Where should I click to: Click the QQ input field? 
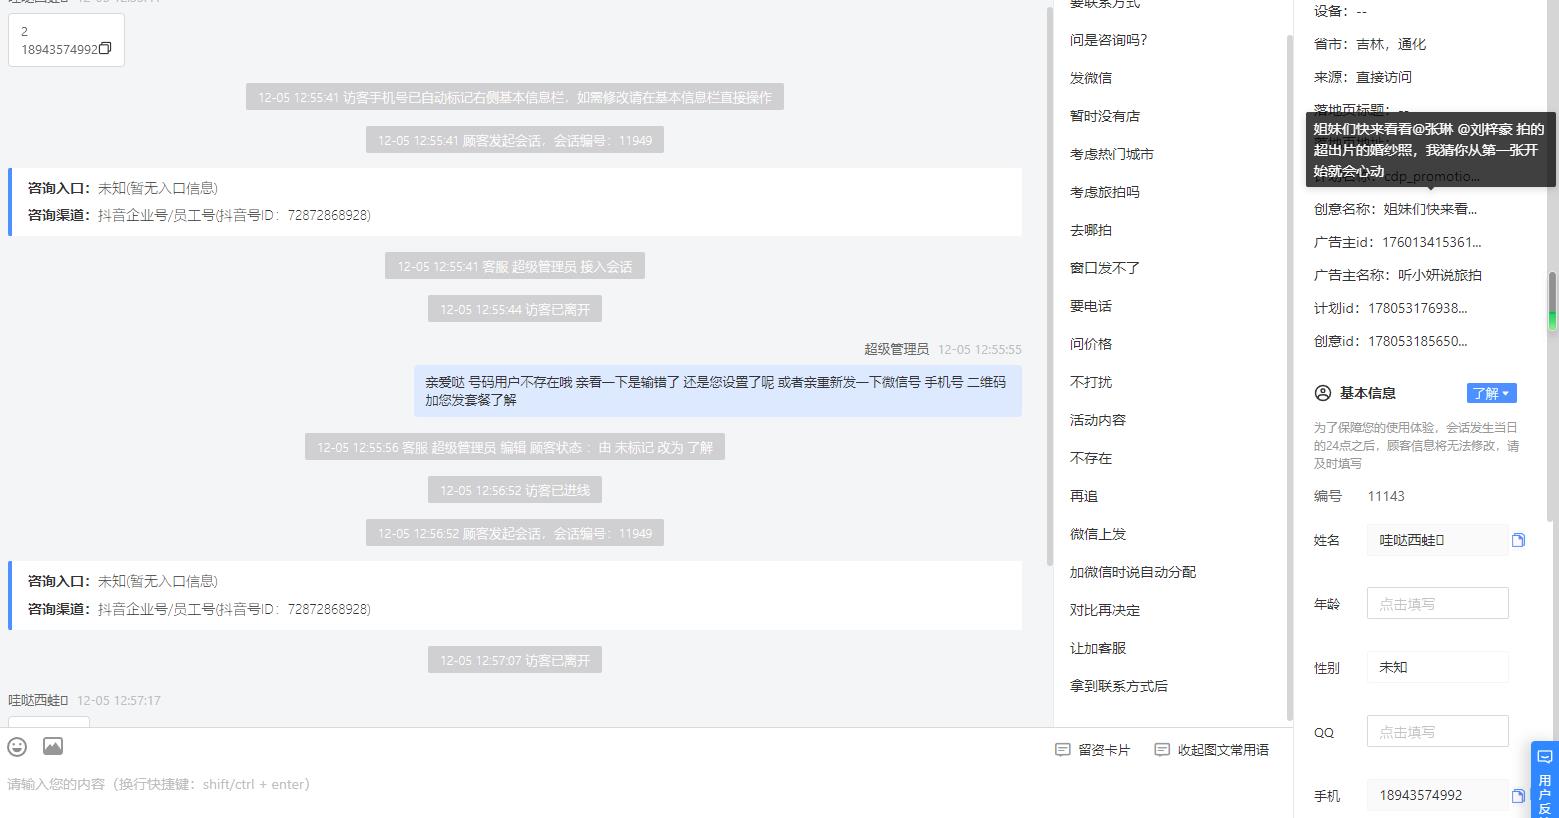[1438, 731]
